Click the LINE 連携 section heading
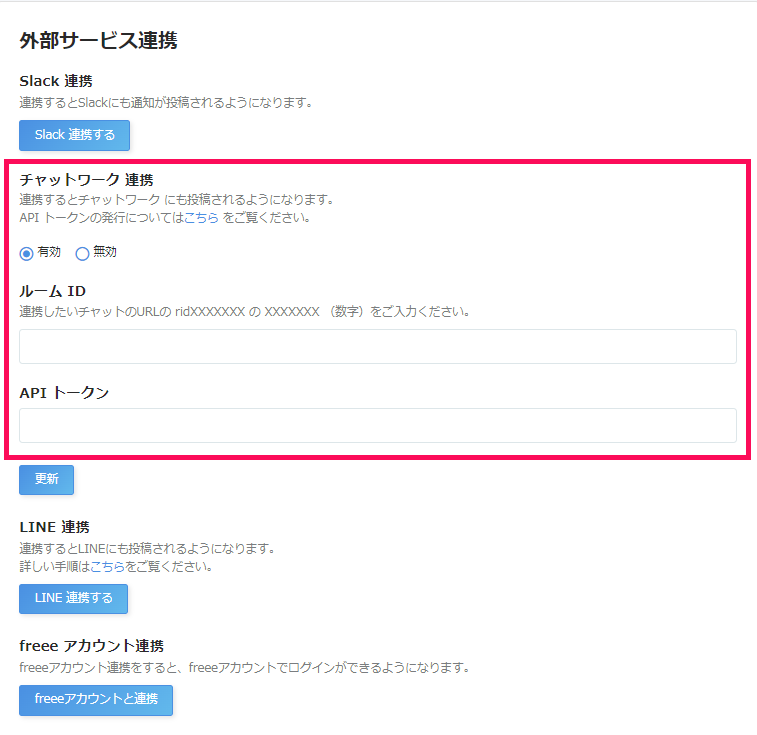 (x=55, y=527)
